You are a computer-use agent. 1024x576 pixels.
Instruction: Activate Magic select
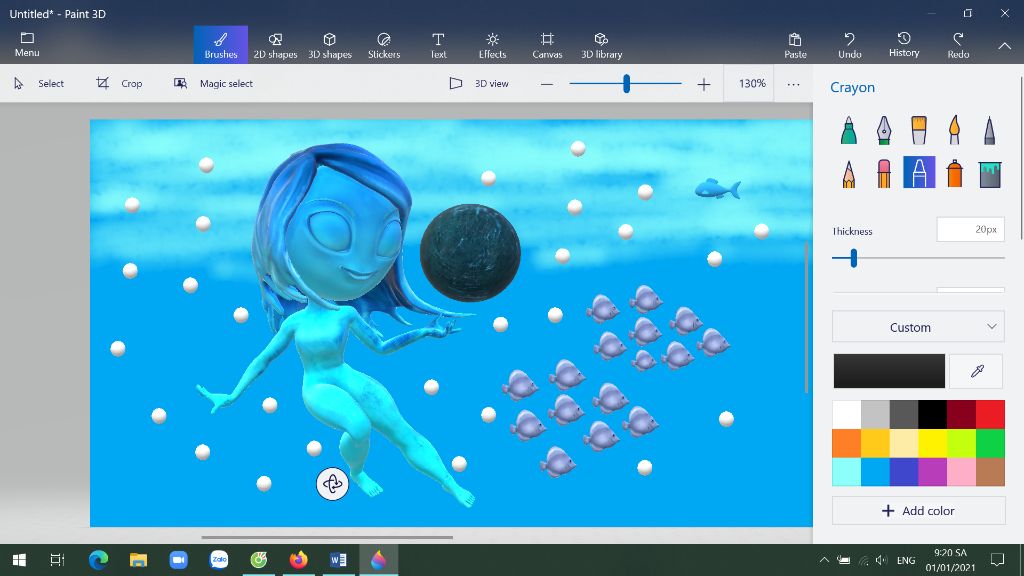pyautogui.click(x=213, y=84)
